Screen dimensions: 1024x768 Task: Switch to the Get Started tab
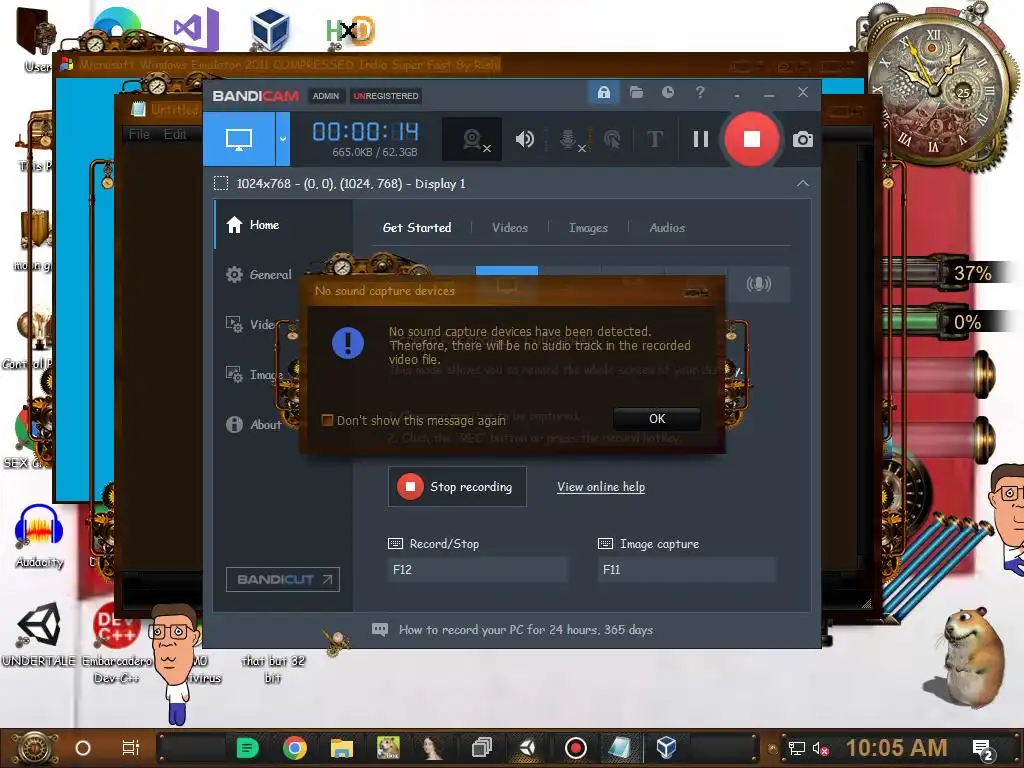[x=417, y=227]
